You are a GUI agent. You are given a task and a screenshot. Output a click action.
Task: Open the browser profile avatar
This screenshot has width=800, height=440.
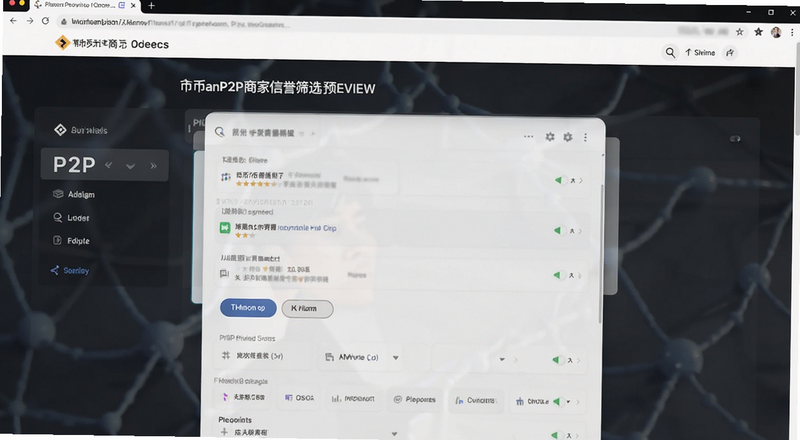click(x=776, y=32)
